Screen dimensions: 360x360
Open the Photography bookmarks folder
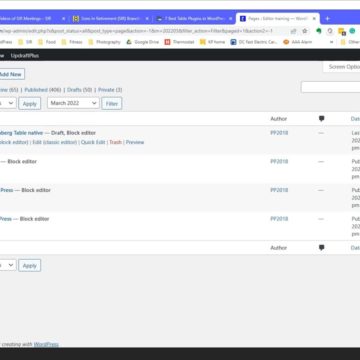point(104,42)
